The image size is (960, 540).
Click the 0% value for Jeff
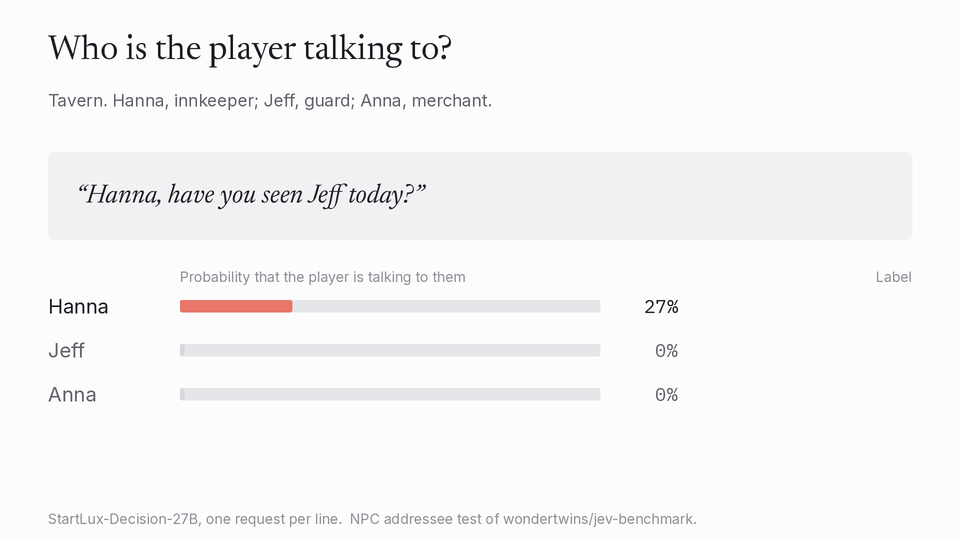(666, 351)
